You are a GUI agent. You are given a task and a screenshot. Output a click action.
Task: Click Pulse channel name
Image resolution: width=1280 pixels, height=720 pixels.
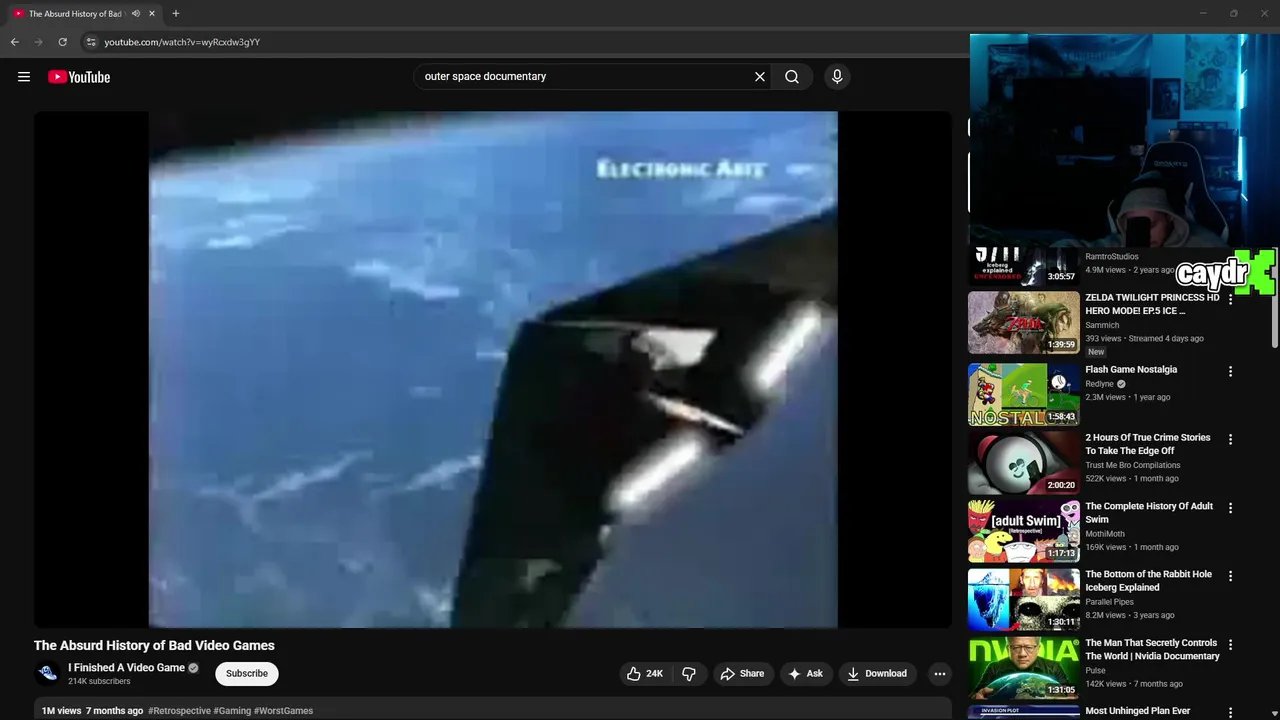1096,671
